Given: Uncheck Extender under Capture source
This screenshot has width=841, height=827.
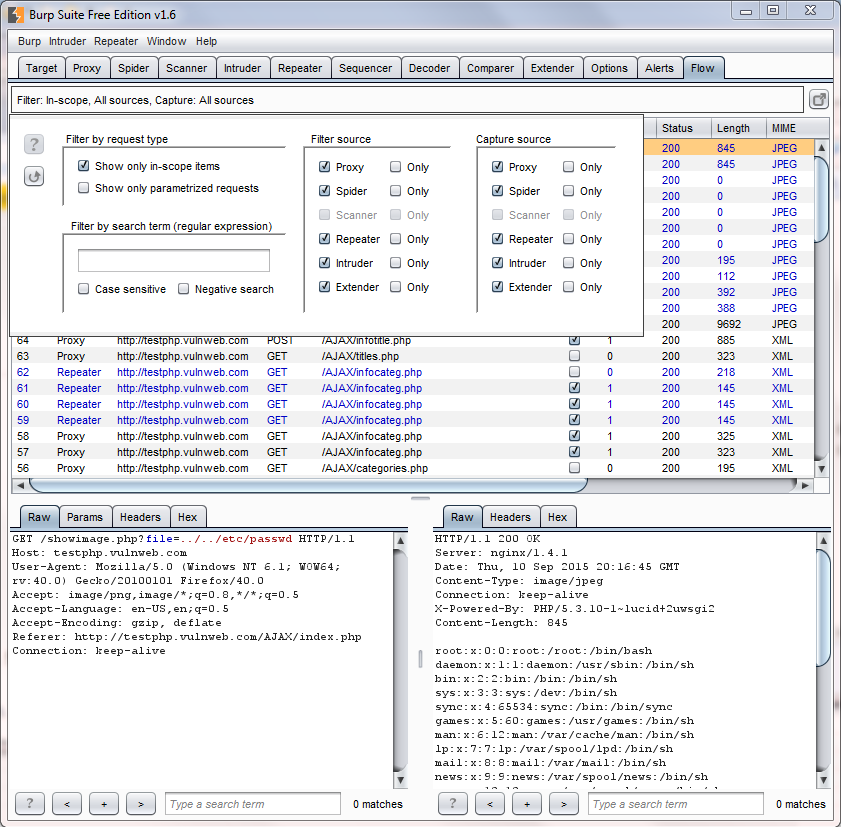Looking at the screenshot, I should pyautogui.click(x=498, y=286).
